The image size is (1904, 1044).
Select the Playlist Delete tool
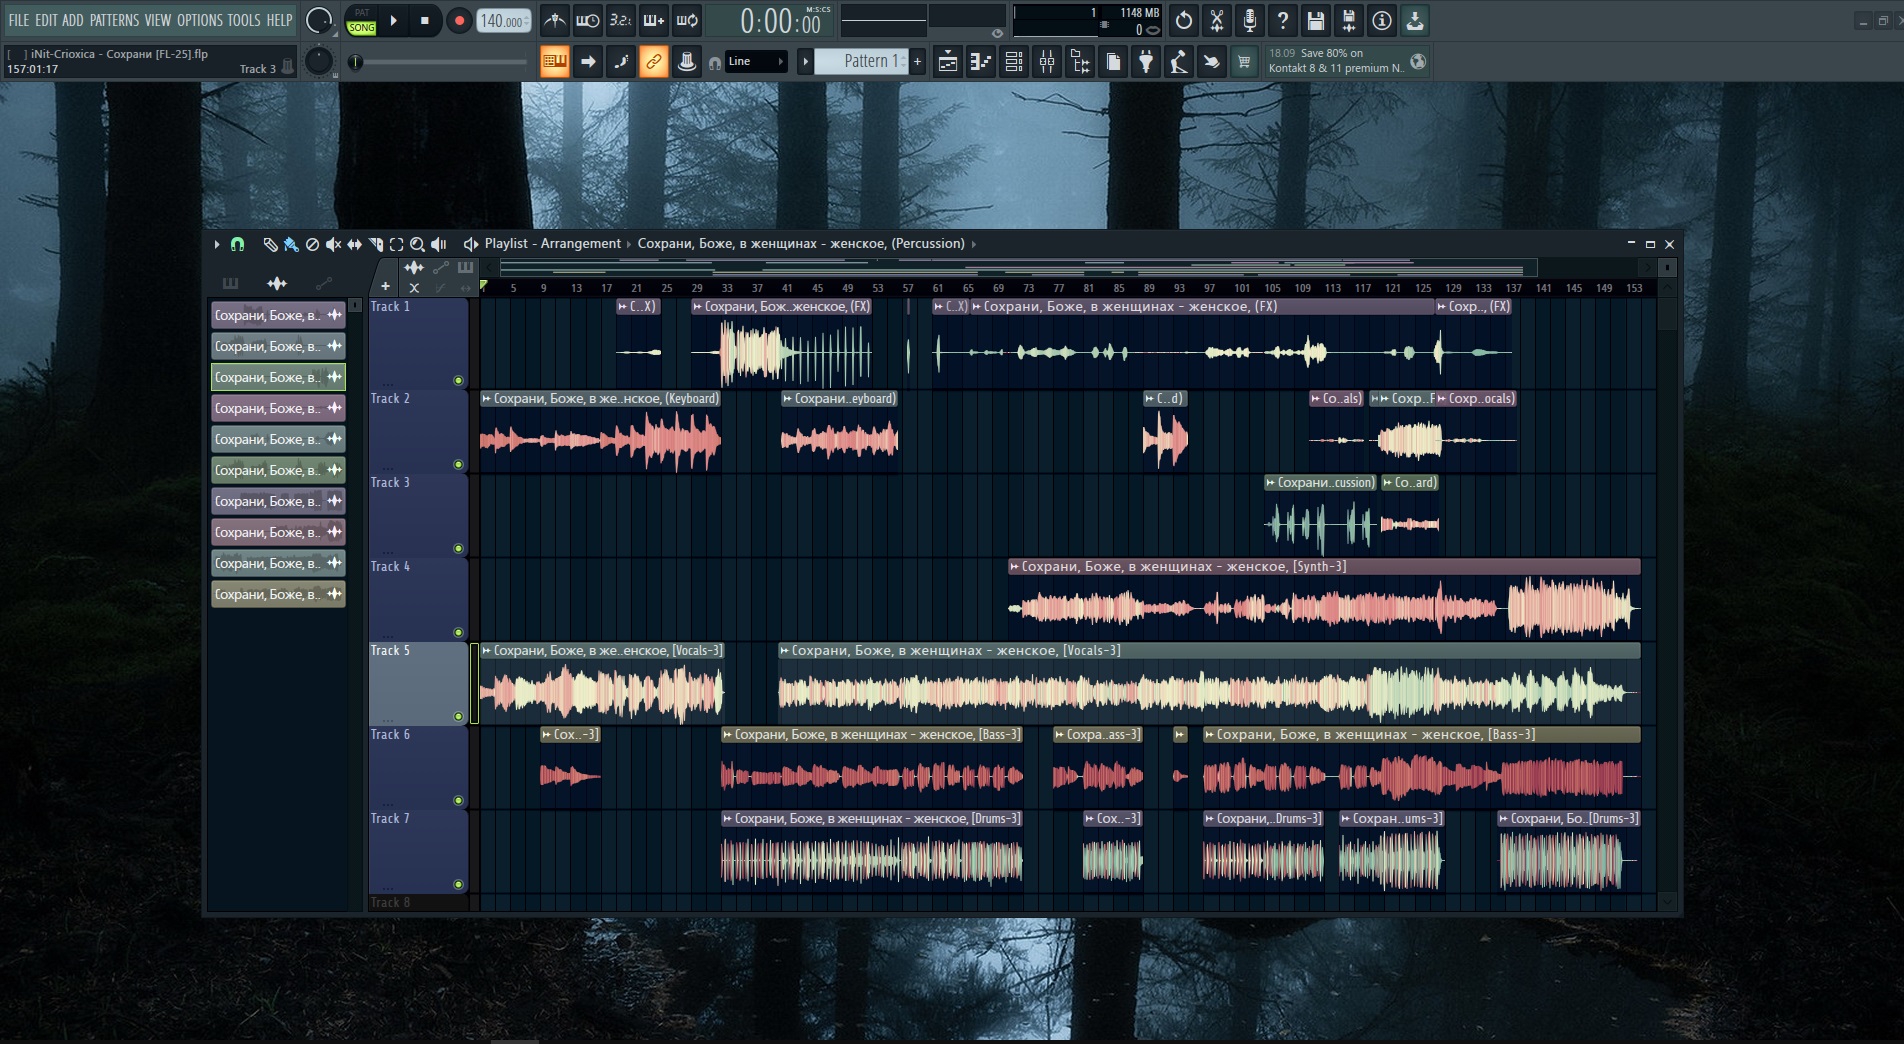pos(312,244)
